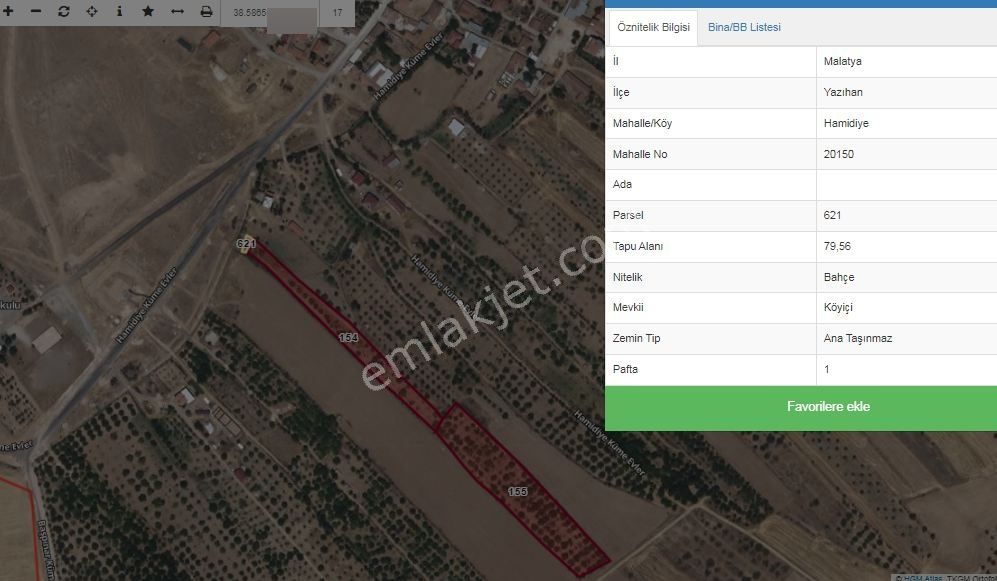Click the zoom in plus icon

(8, 12)
